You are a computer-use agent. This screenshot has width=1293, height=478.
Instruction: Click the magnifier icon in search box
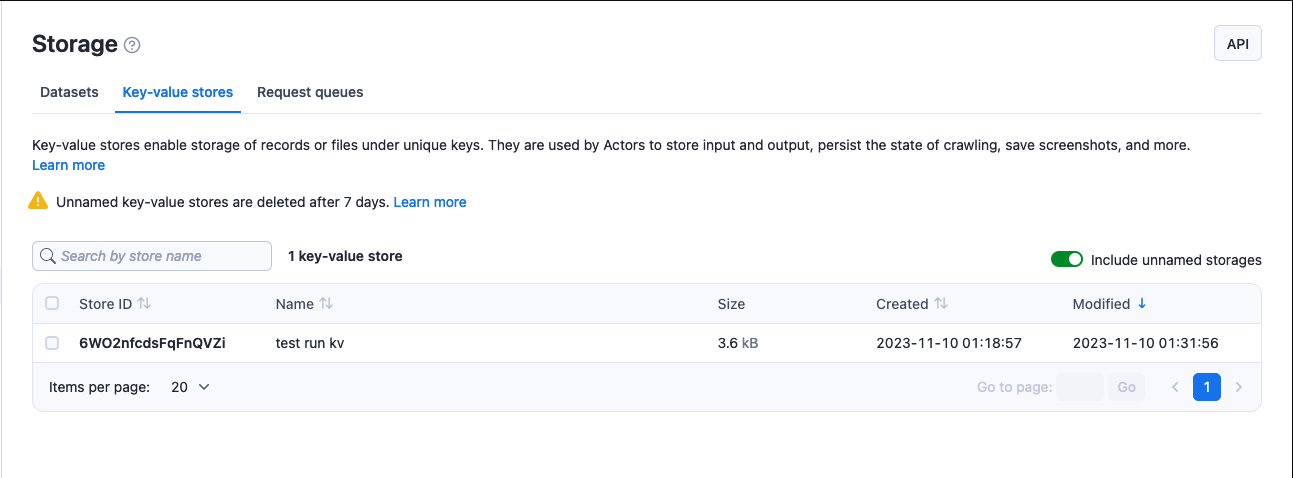[48, 256]
